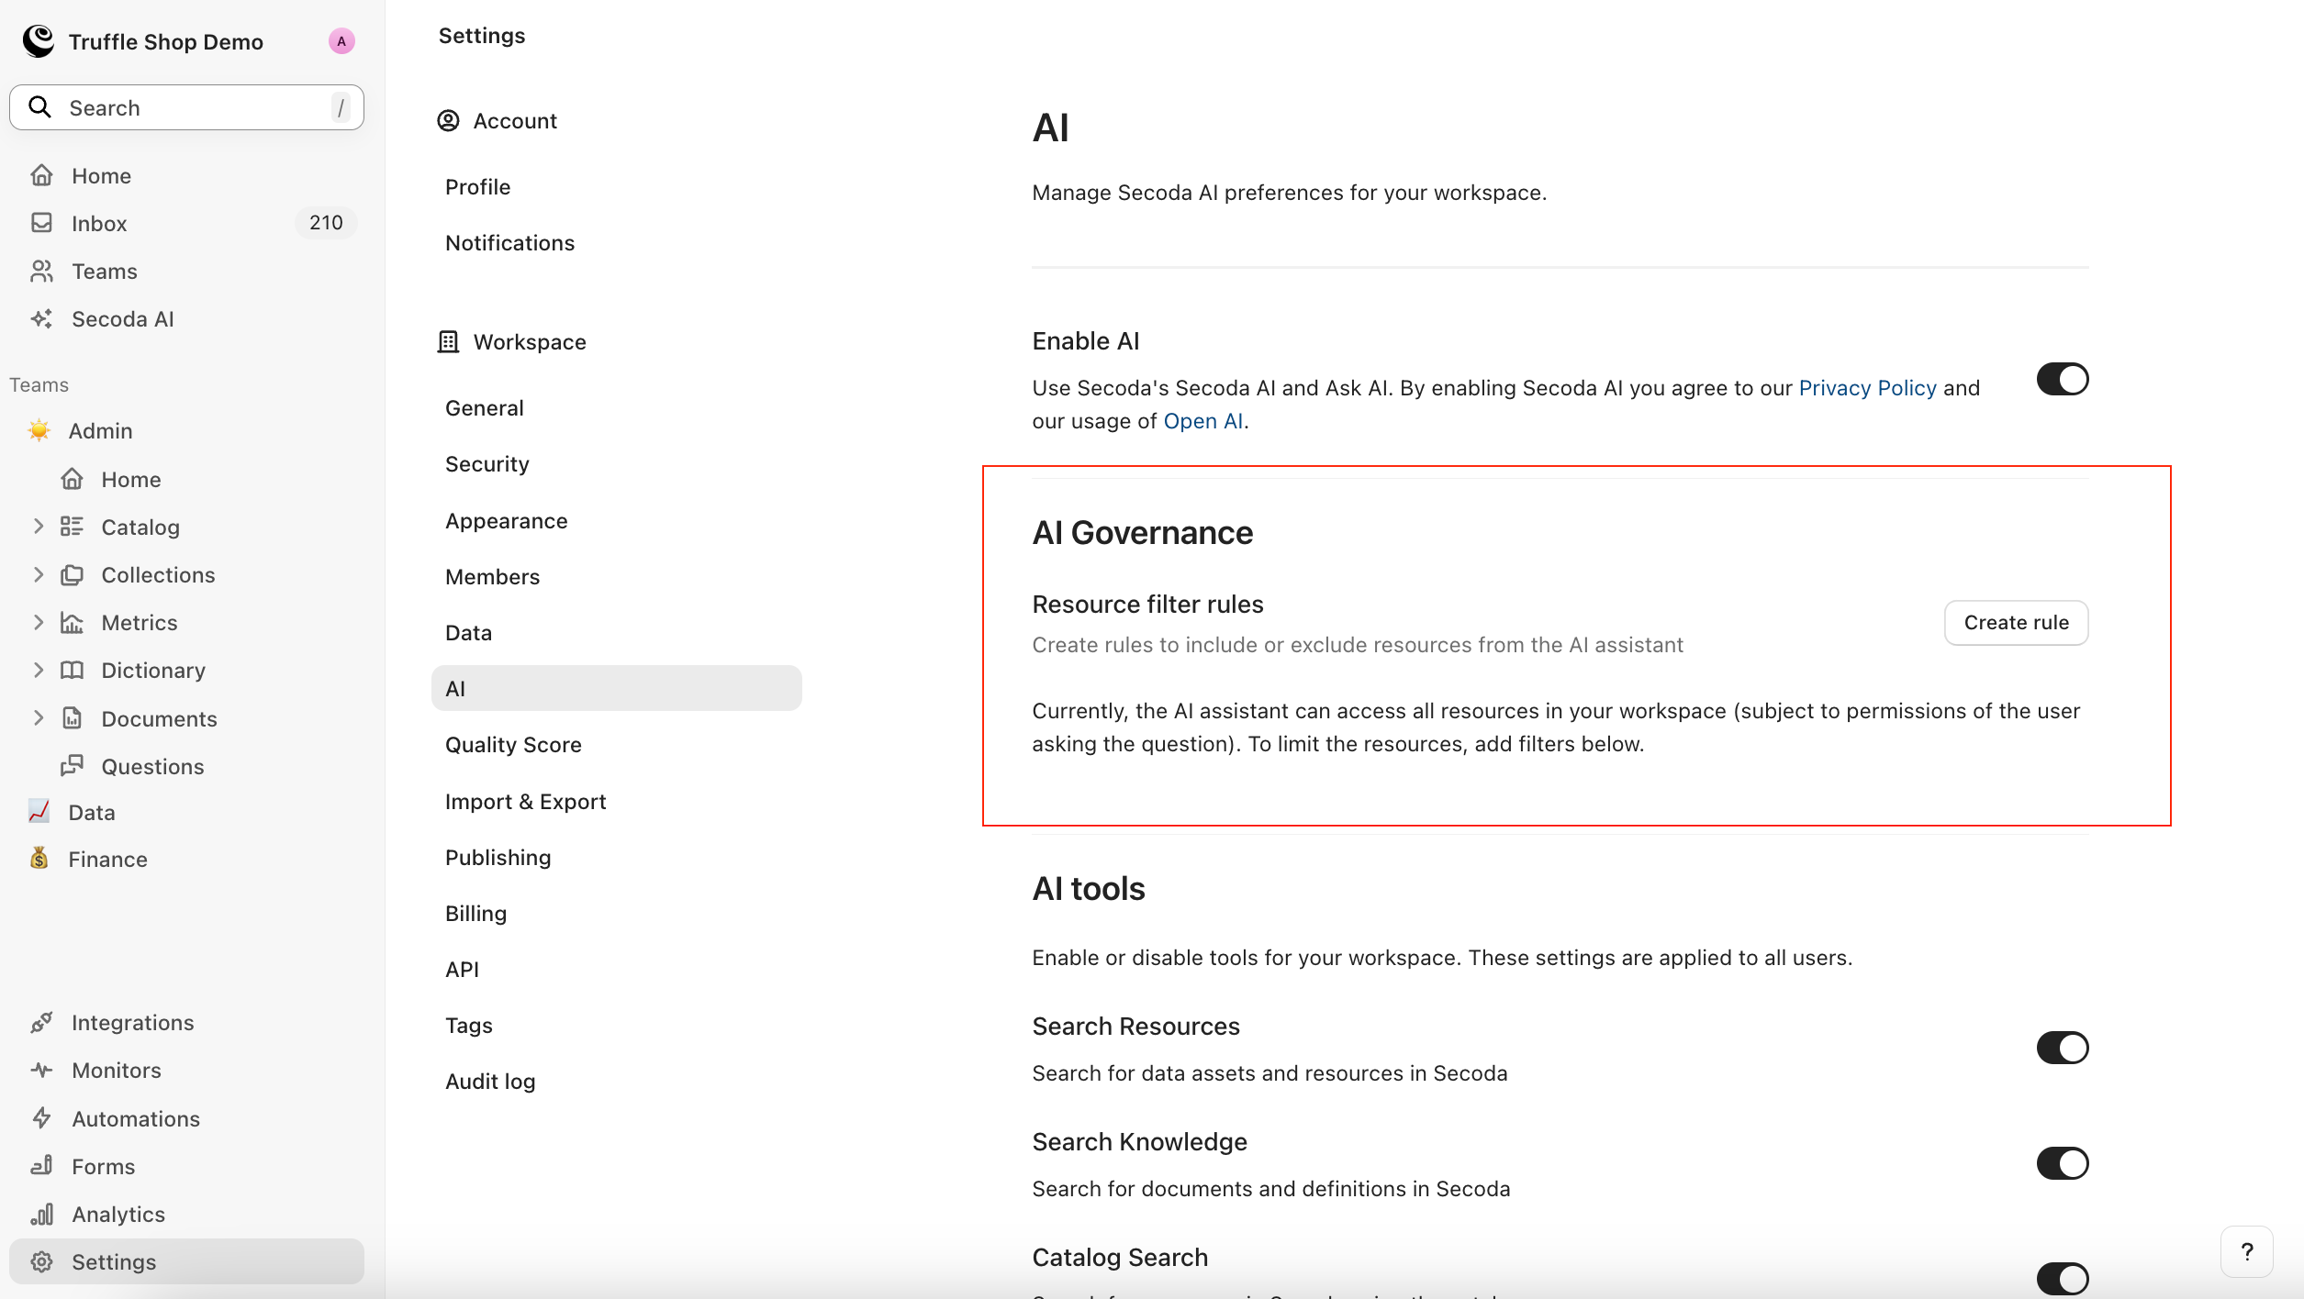Viewport: 2304px width, 1299px height.
Task: Click the Inbox tray icon
Action: point(41,223)
